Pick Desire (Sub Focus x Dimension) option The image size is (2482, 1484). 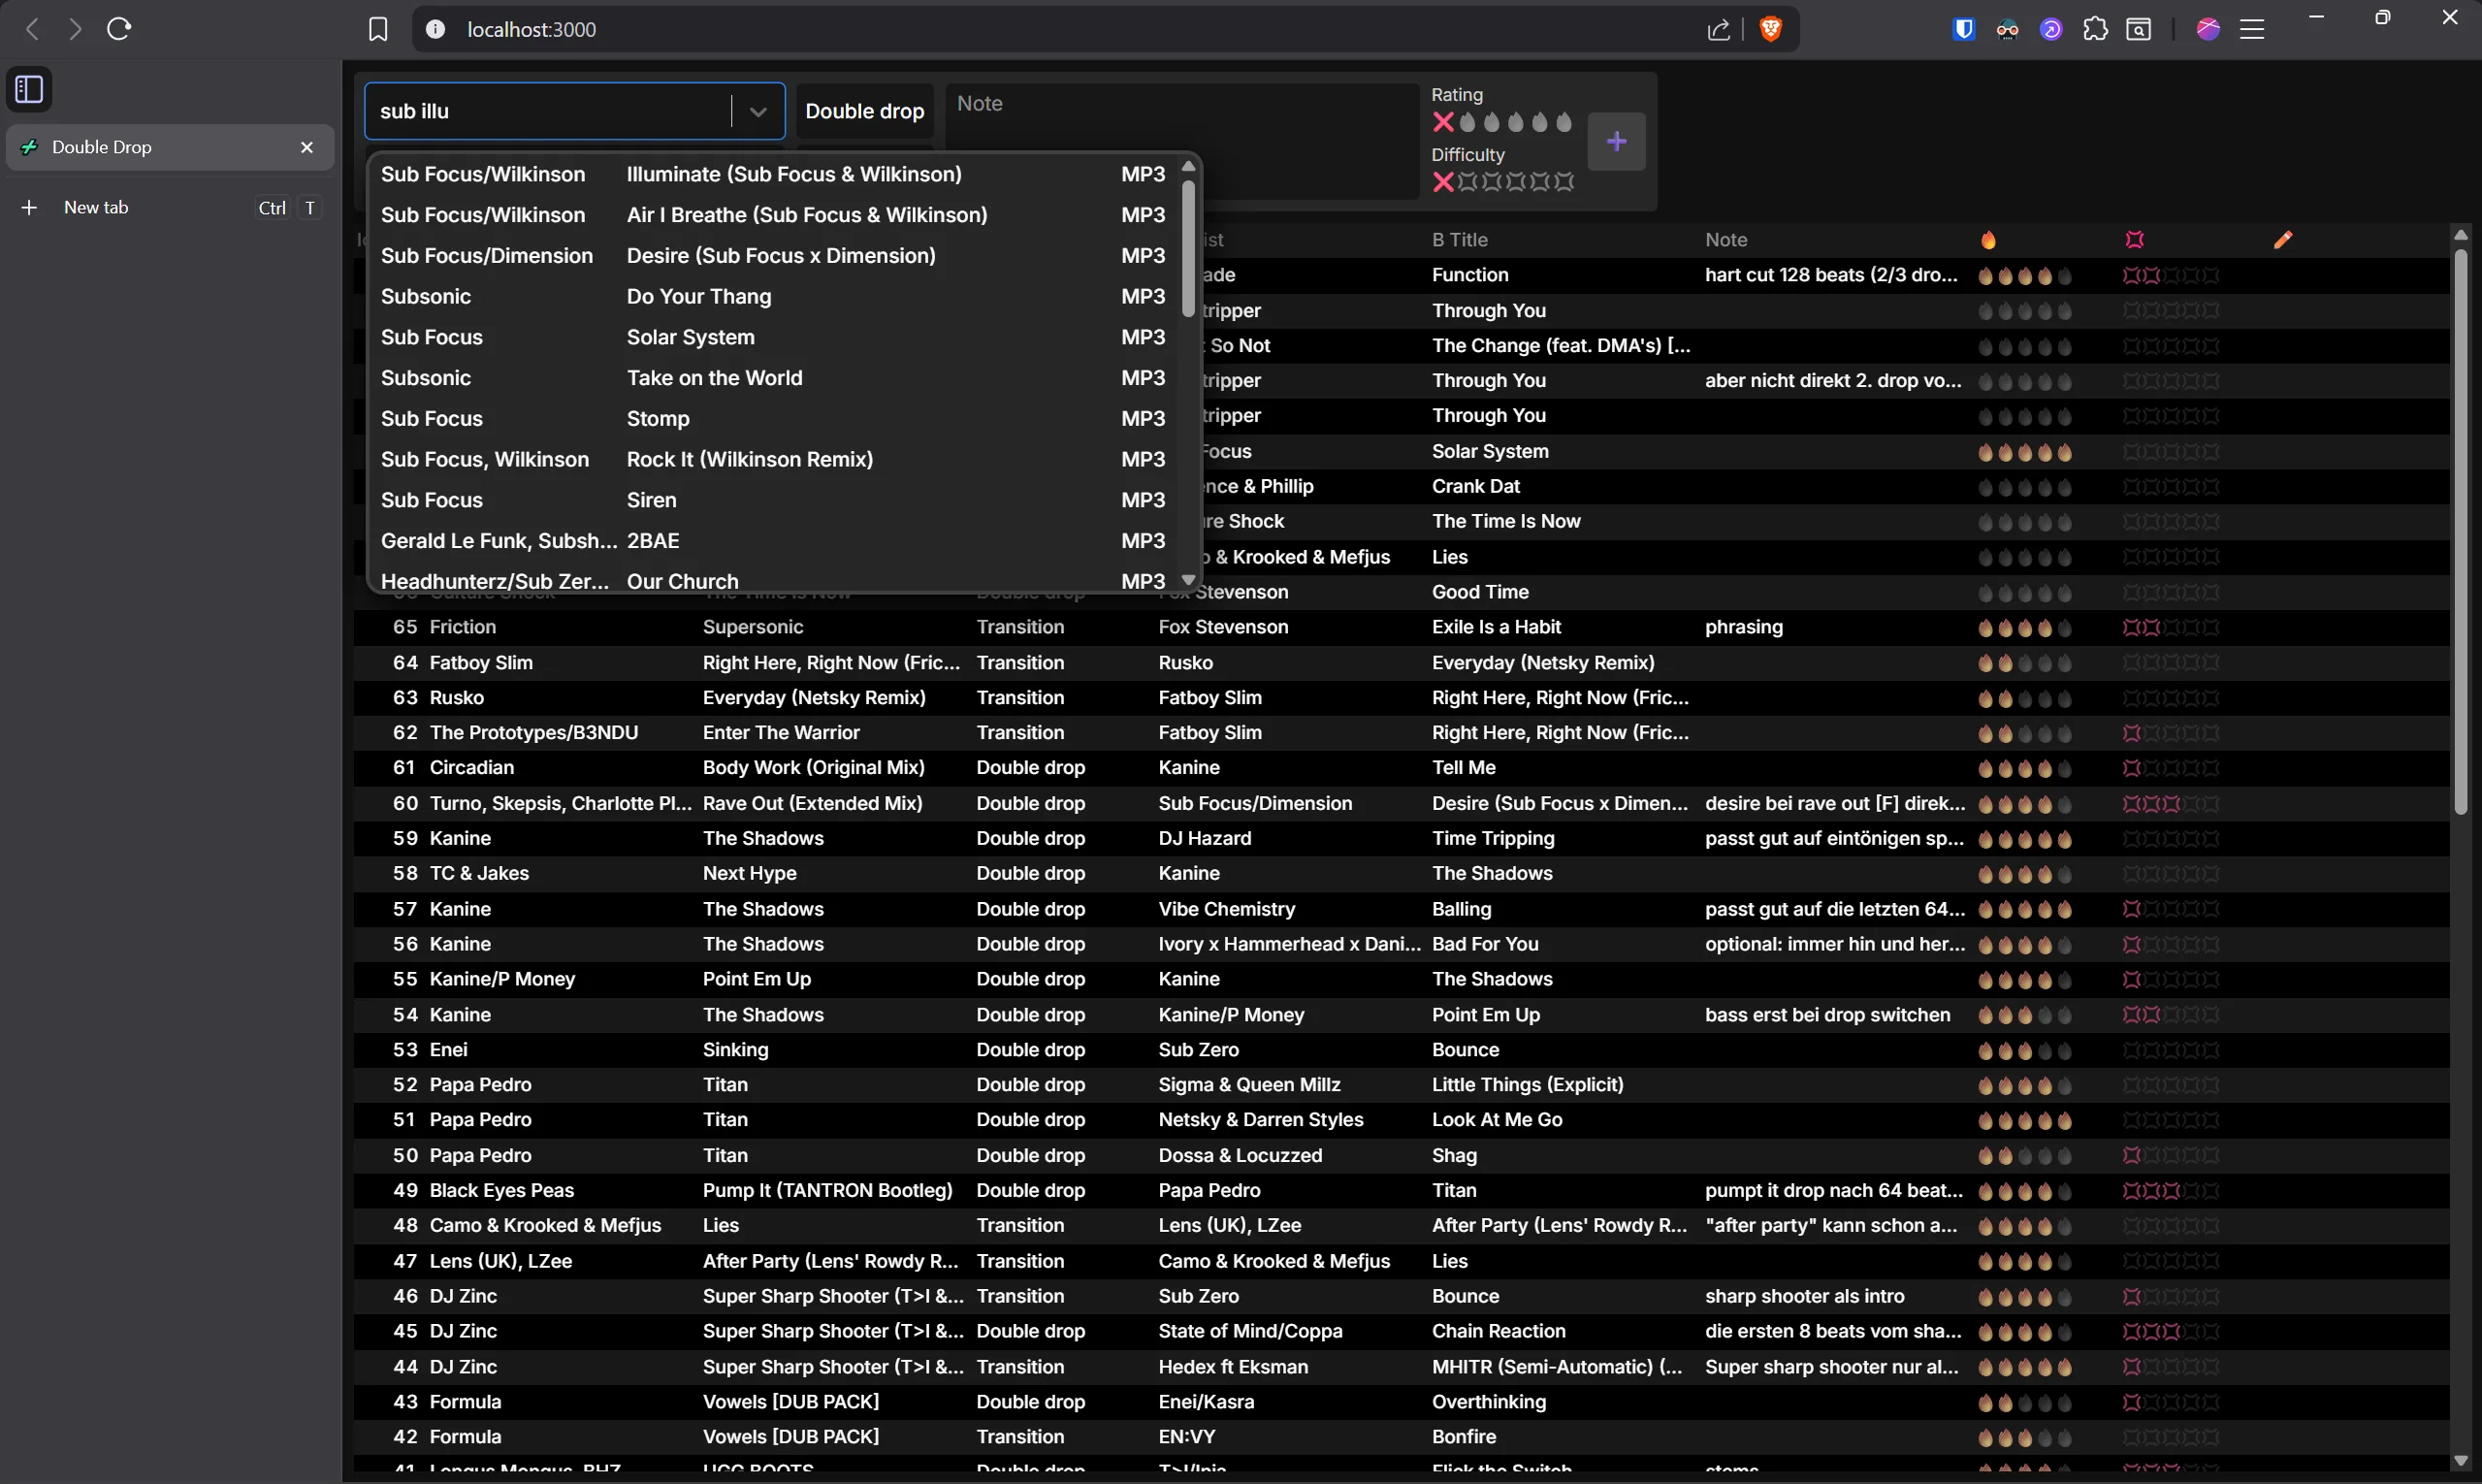(773, 256)
